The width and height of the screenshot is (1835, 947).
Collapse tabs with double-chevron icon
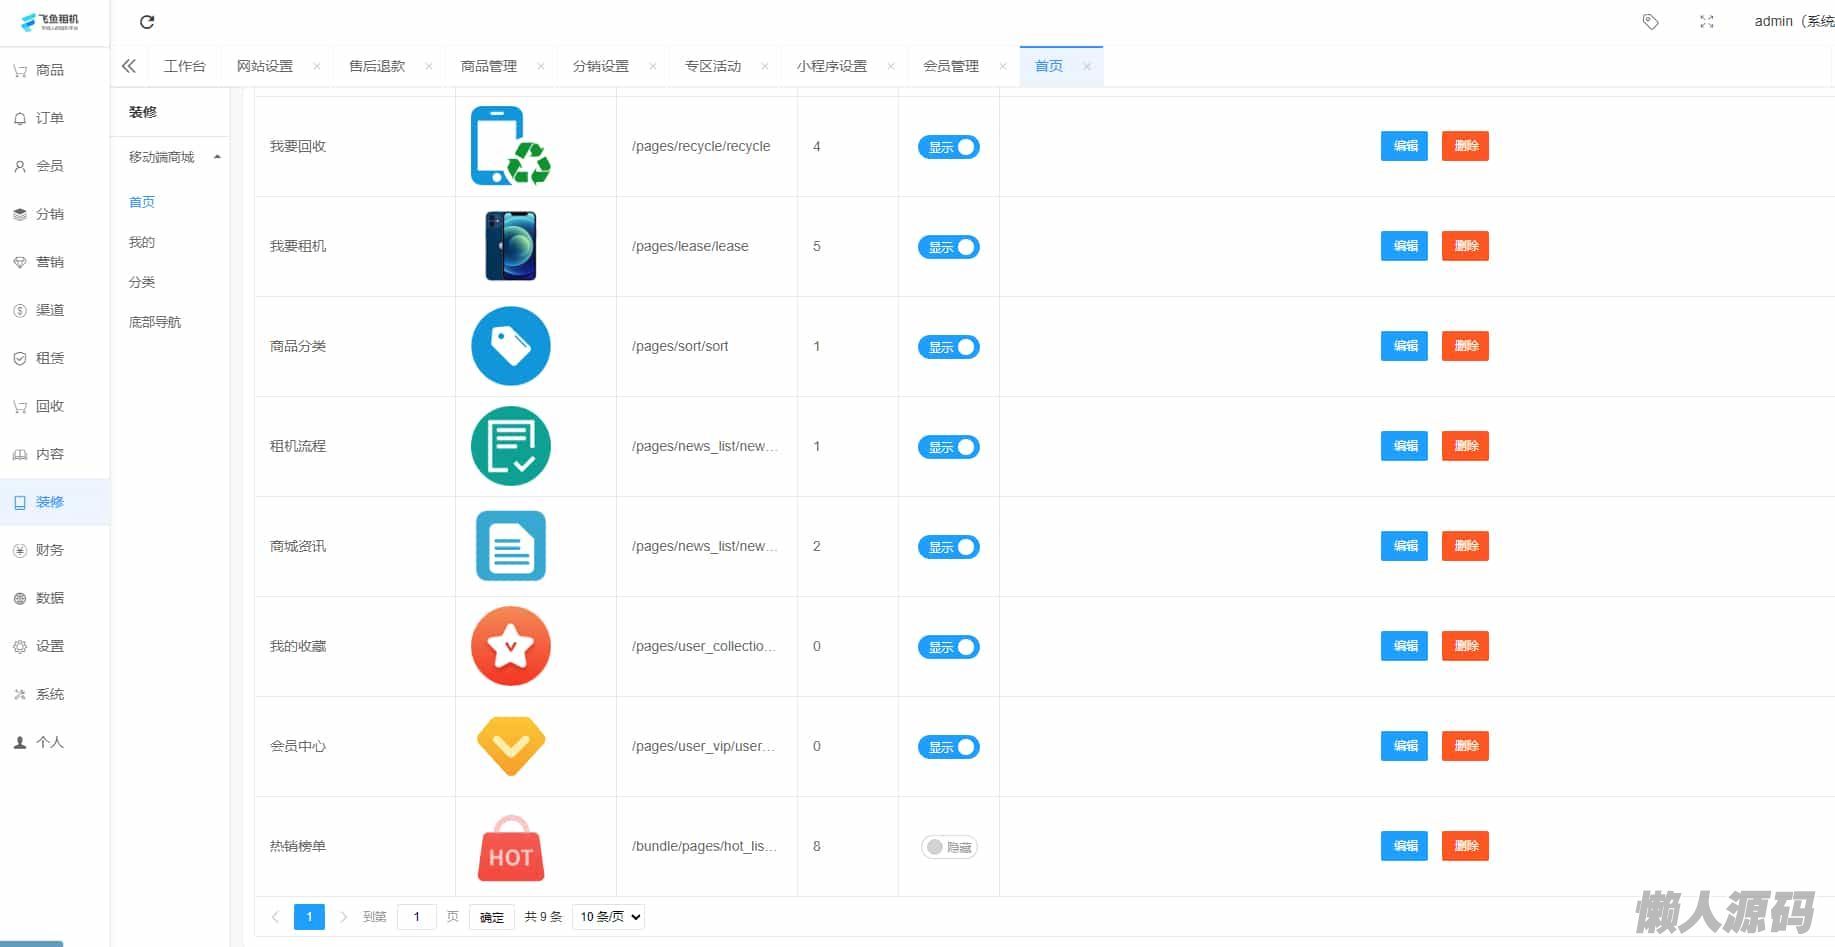tap(129, 66)
